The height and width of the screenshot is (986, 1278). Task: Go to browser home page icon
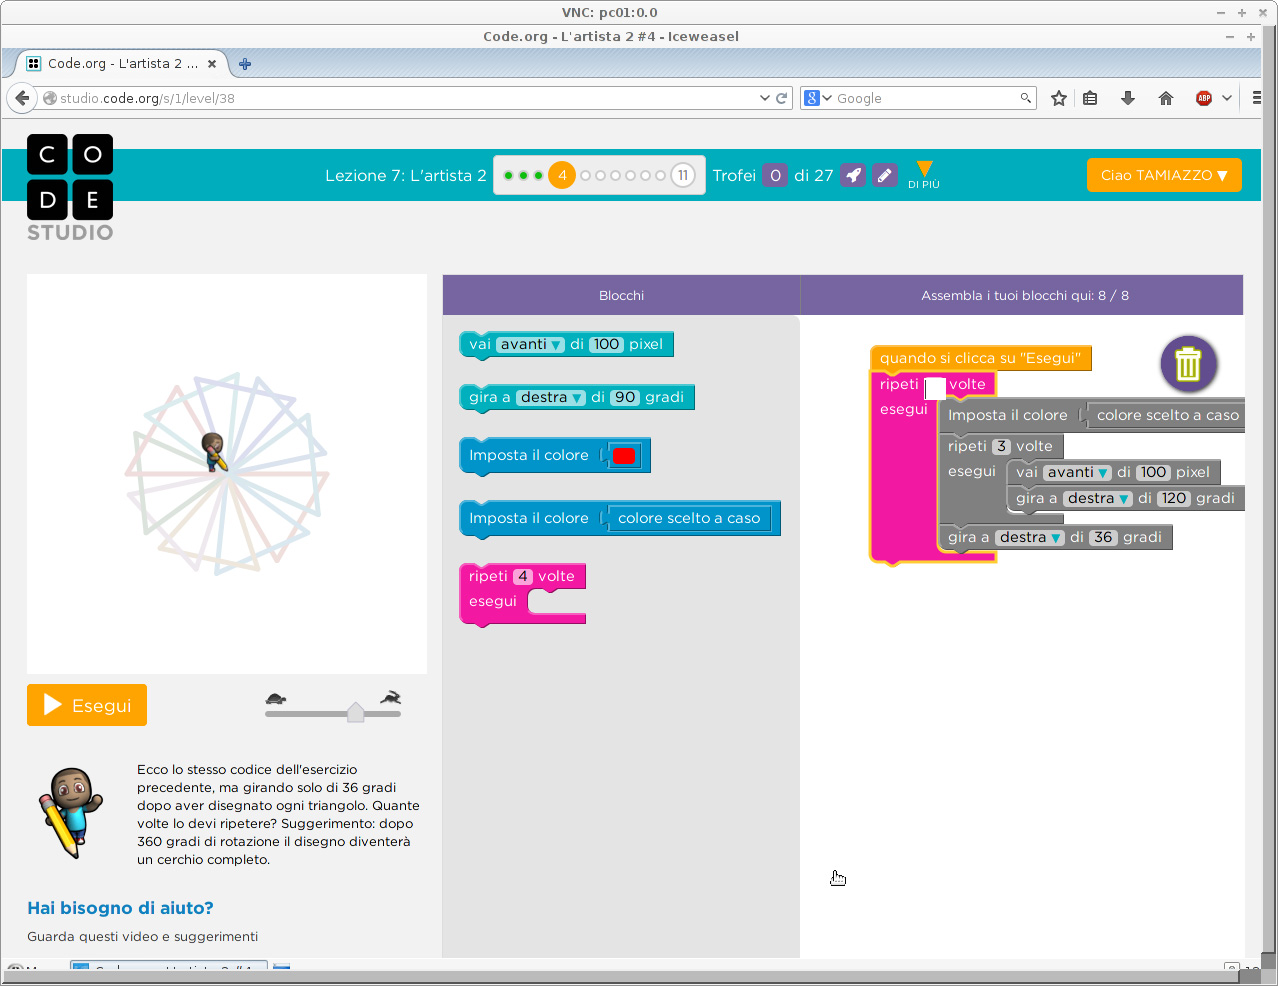coord(1166,98)
